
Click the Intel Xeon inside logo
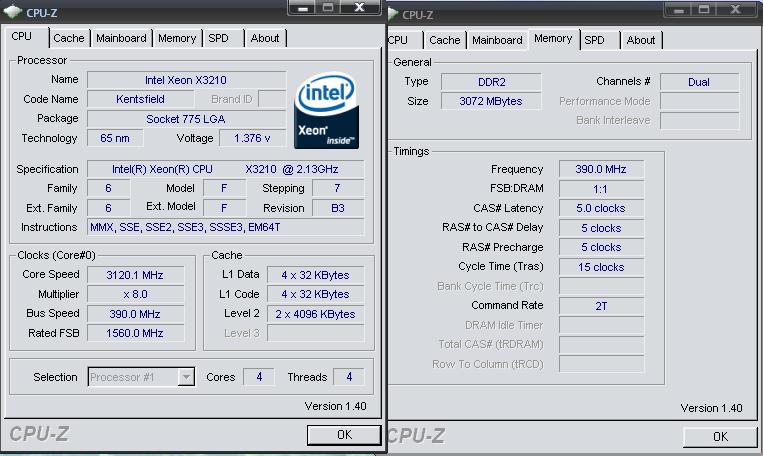click(327, 110)
